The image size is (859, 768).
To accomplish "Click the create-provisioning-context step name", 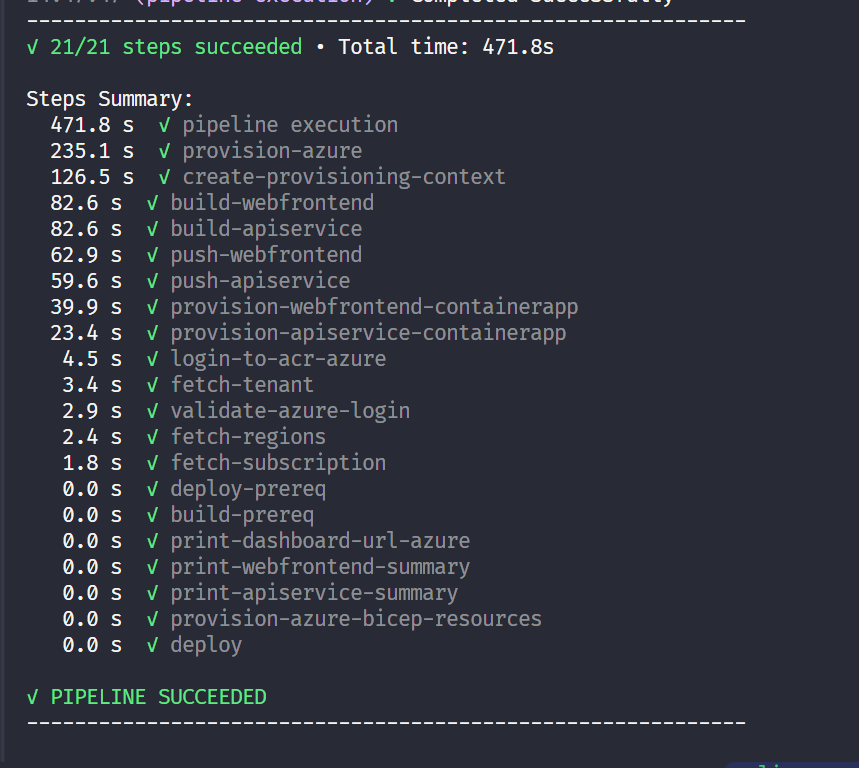I will tap(343, 177).
